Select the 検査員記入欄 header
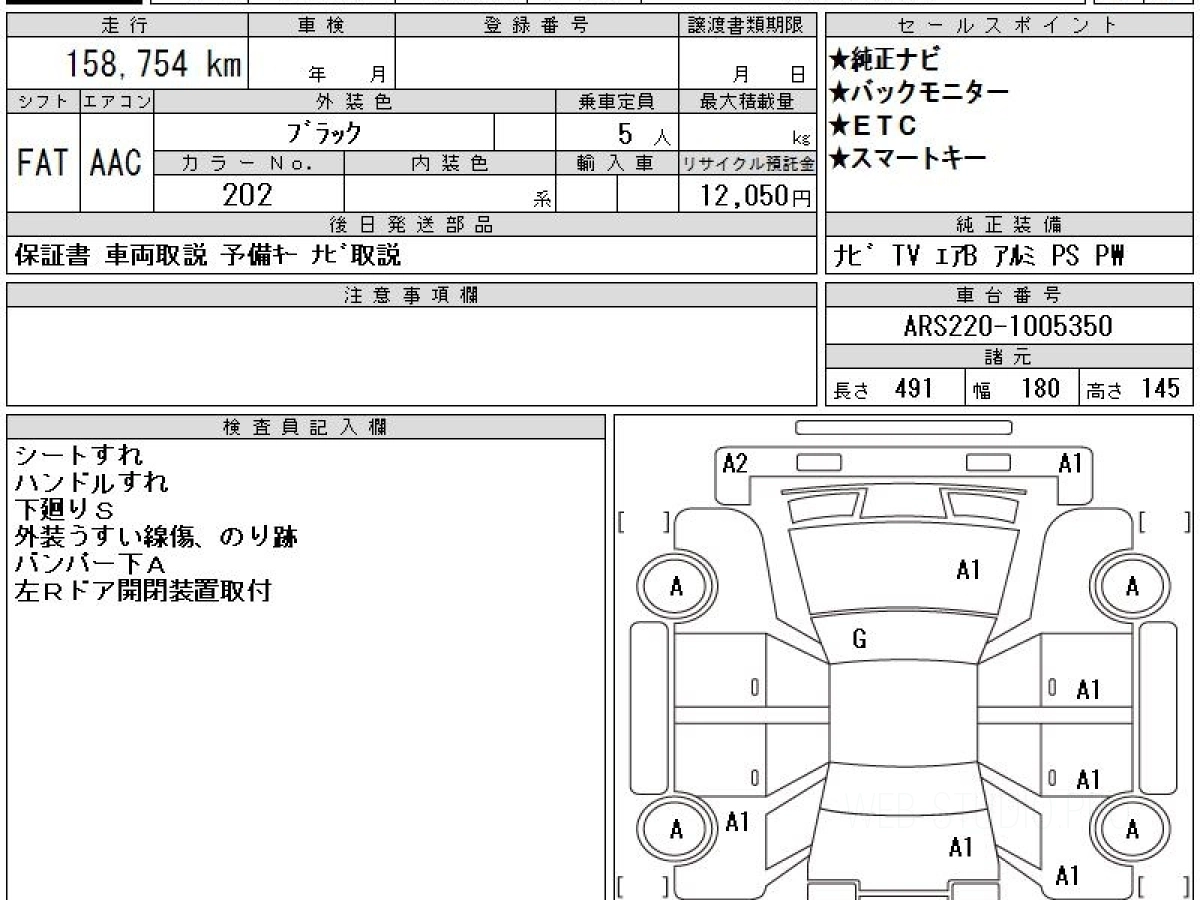The height and width of the screenshot is (900, 1200). point(306,427)
